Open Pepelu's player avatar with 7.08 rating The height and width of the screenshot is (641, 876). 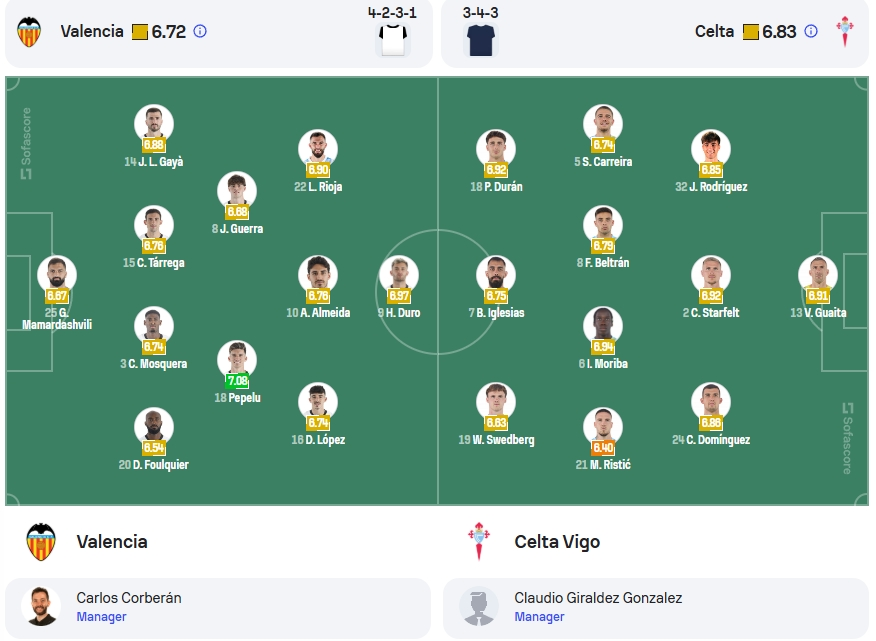click(x=237, y=360)
